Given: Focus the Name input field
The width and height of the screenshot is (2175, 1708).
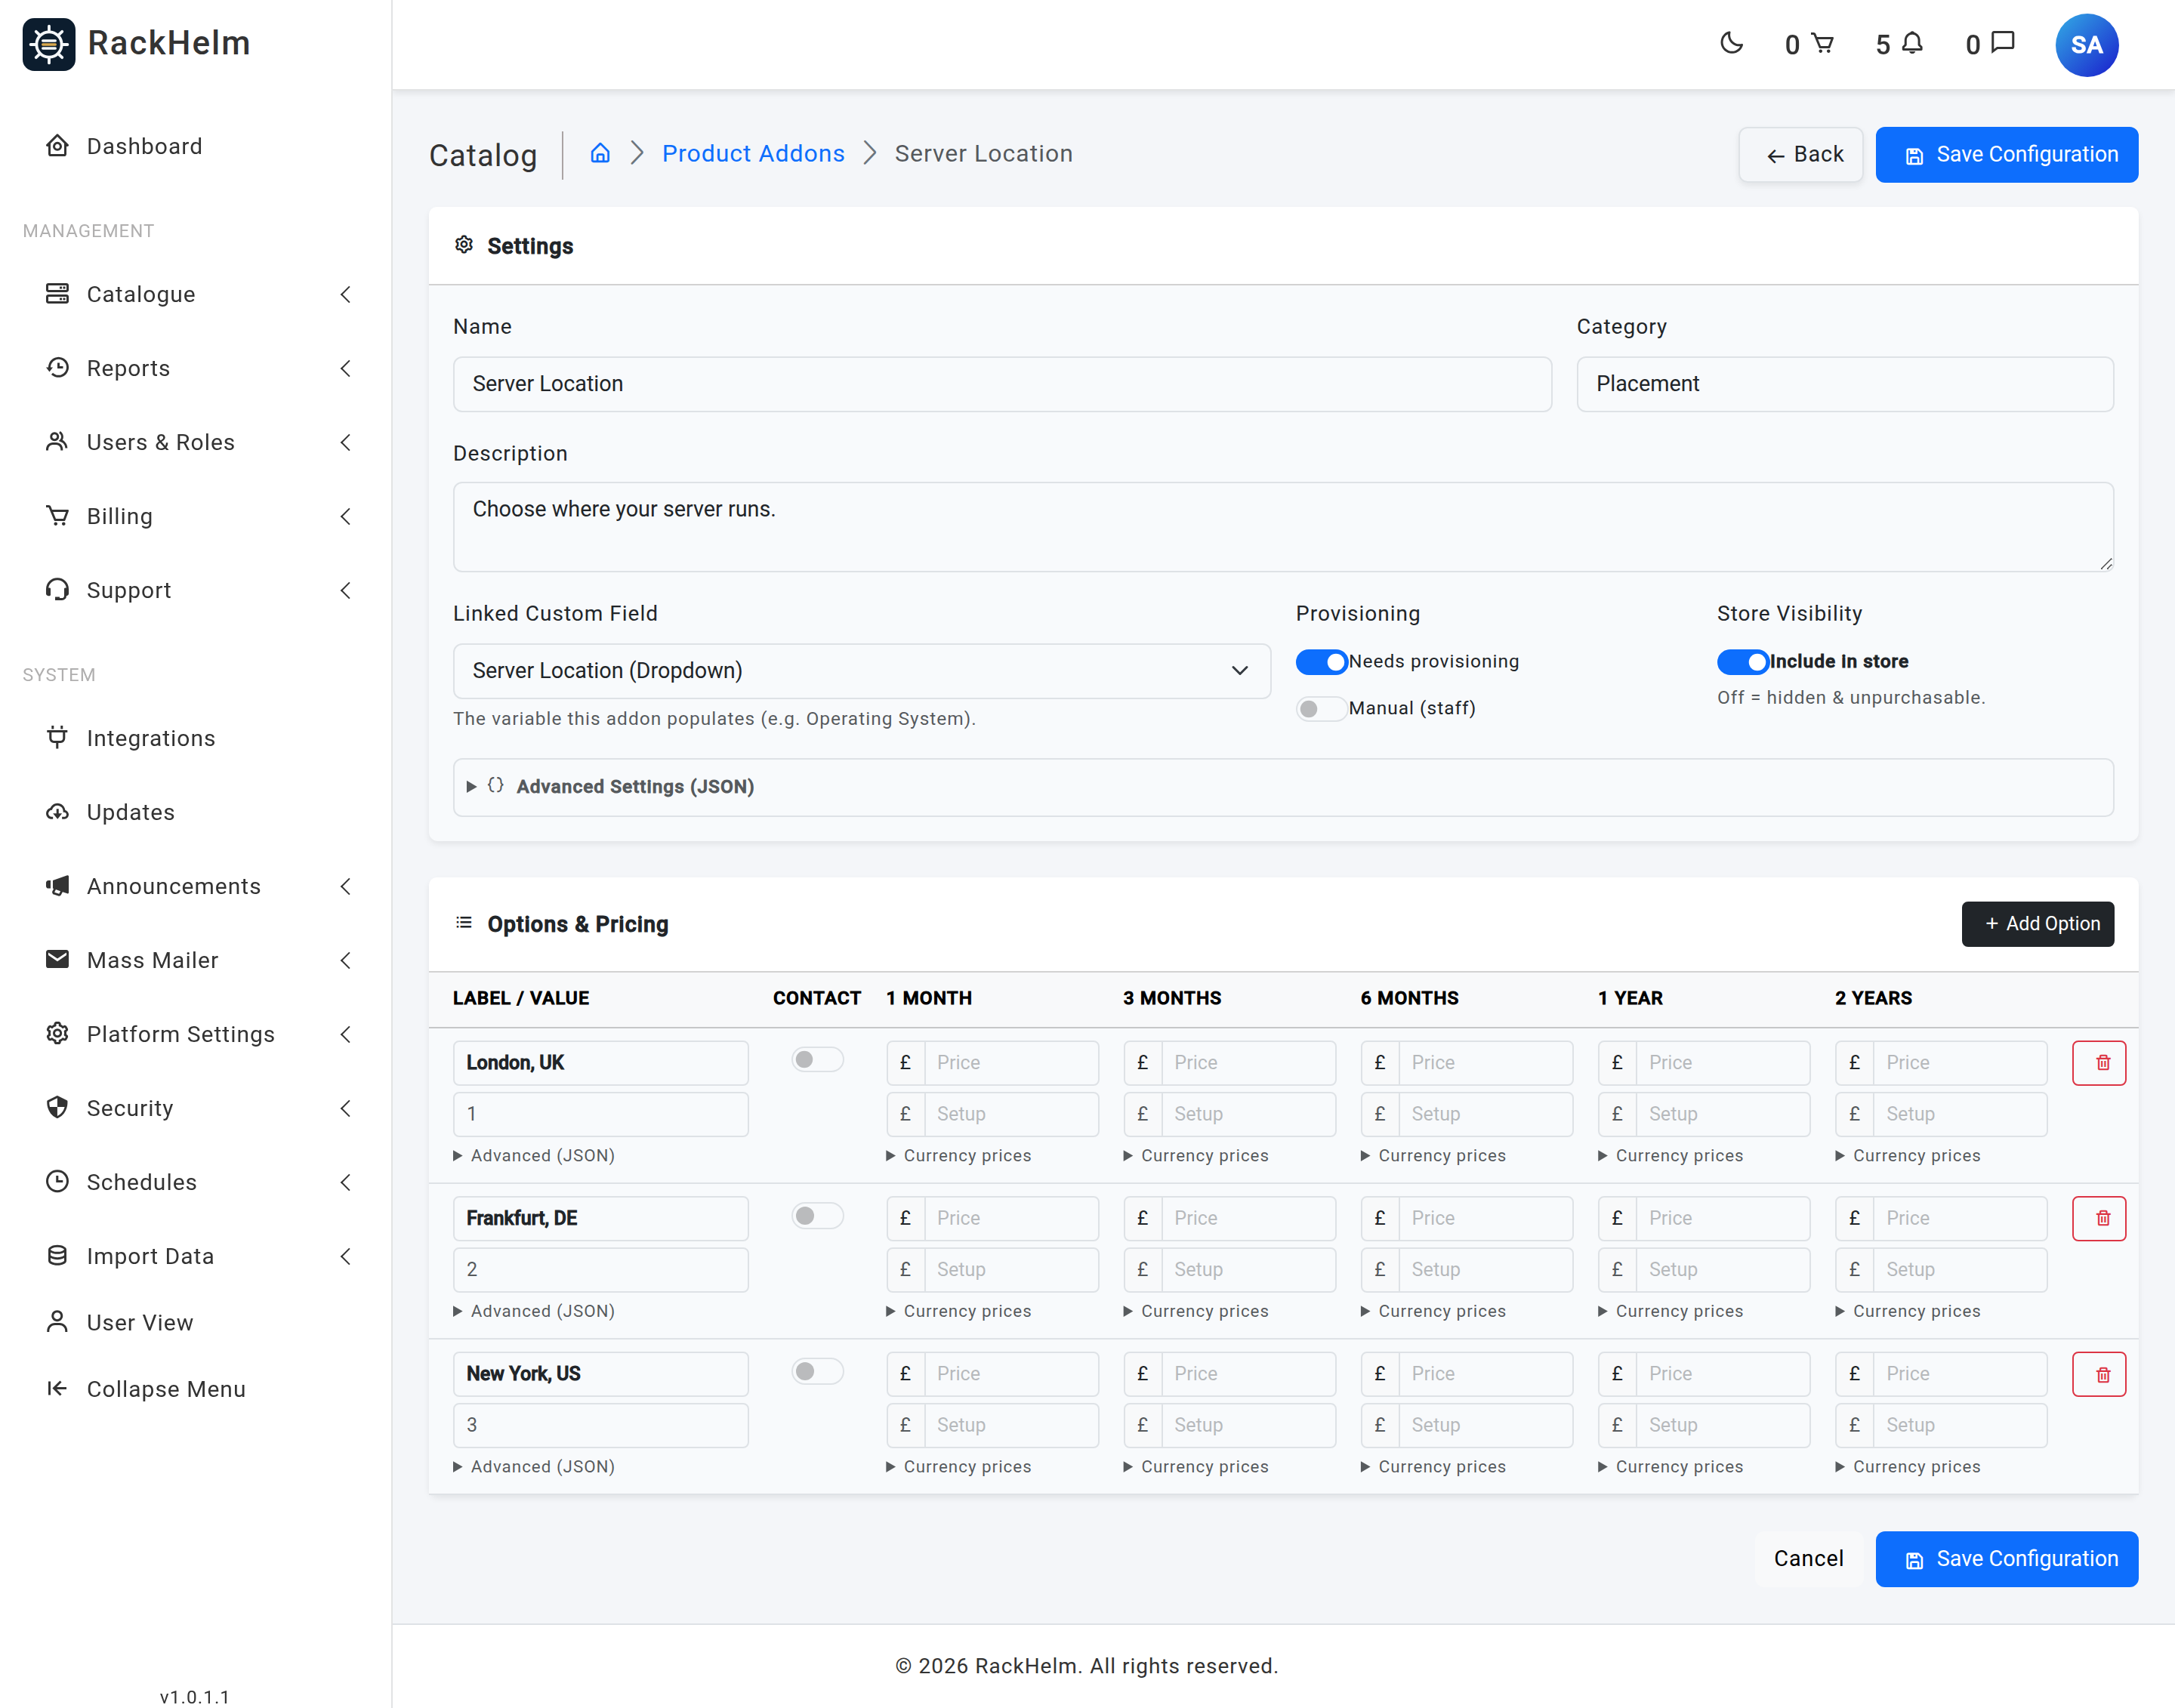Looking at the screenshot, I should [1002, 384].
